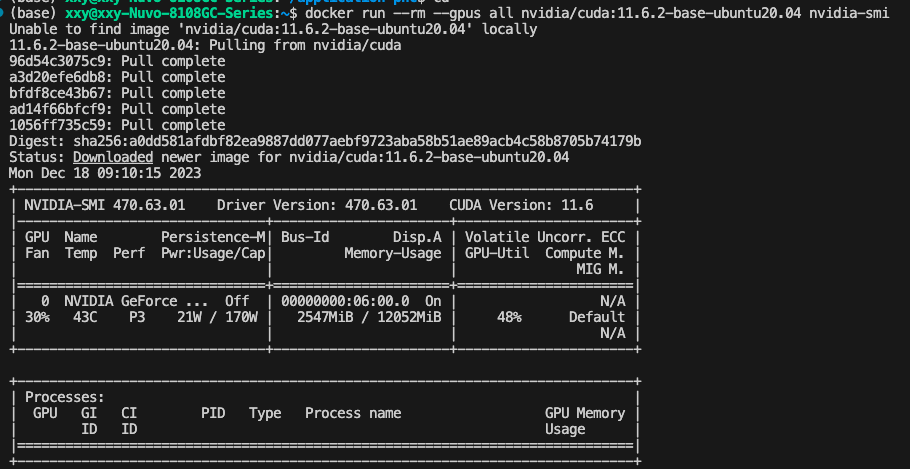Screen dimensions: 910x469
Task: Click layer '96d54c3075c9: Pull complete'
Action: tap(117, 62)
